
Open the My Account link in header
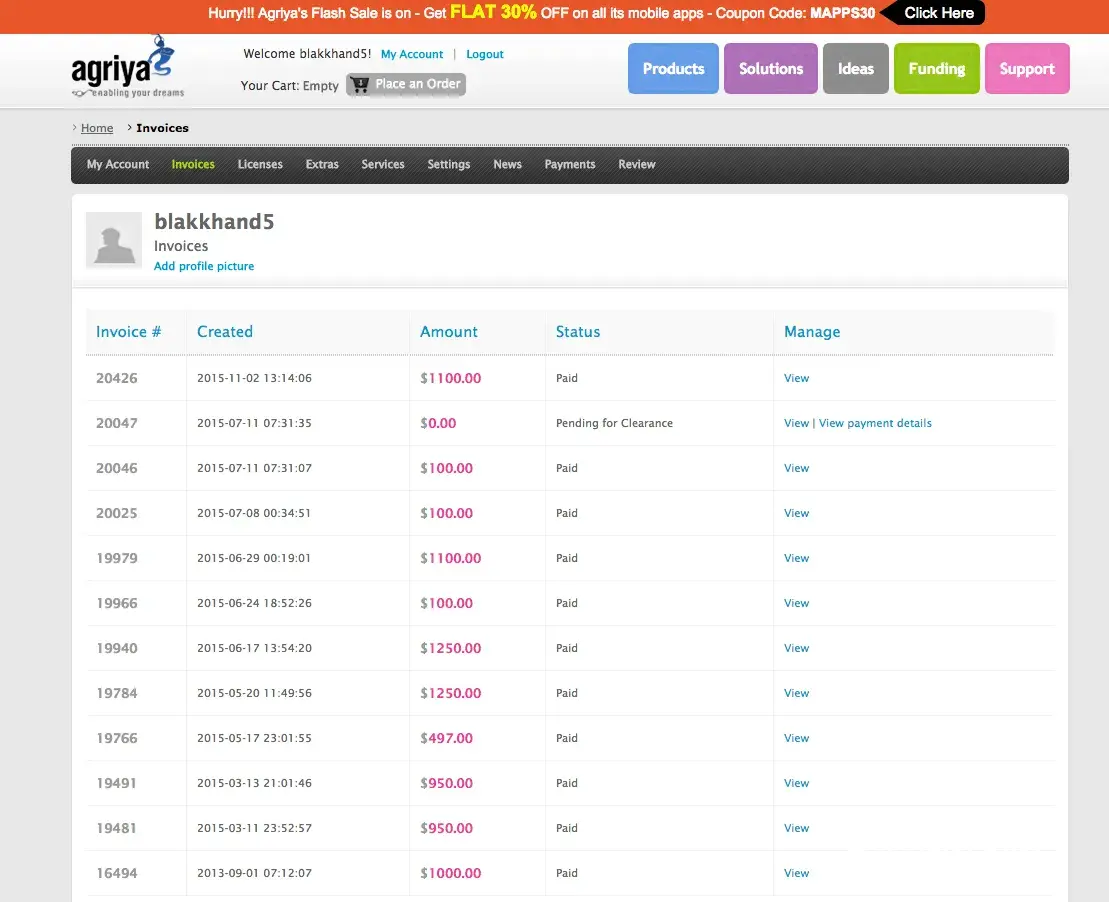pyautogui.click(x=412, y=54)
